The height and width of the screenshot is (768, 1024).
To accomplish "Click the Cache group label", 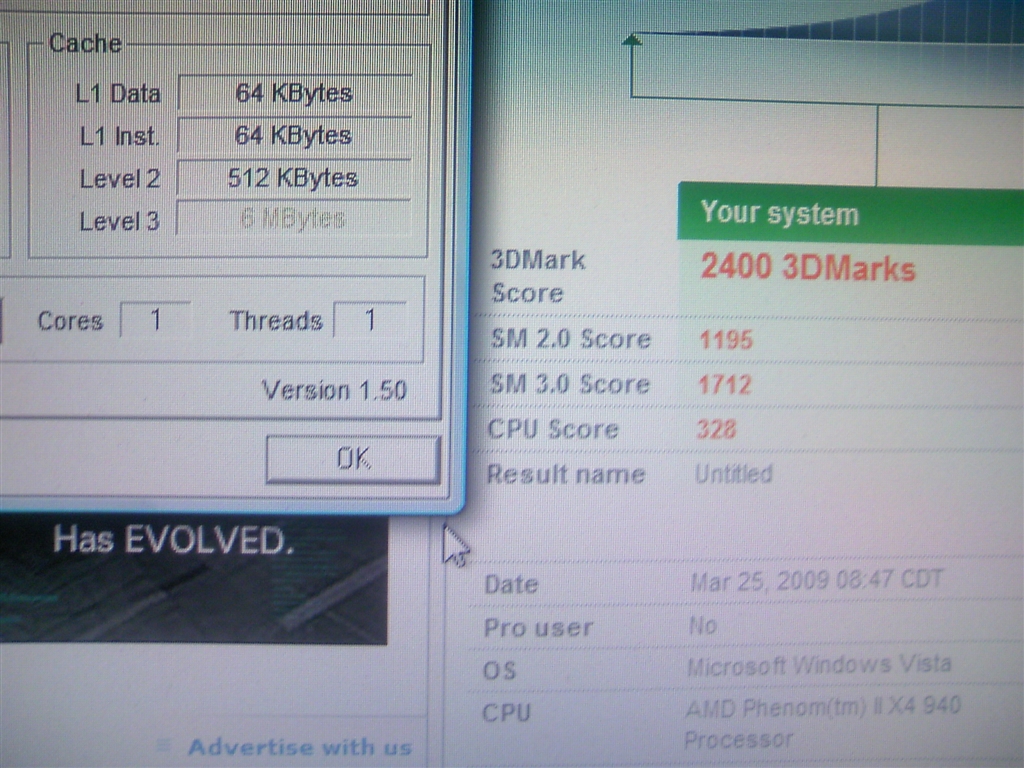I will (x=86, y=43).
